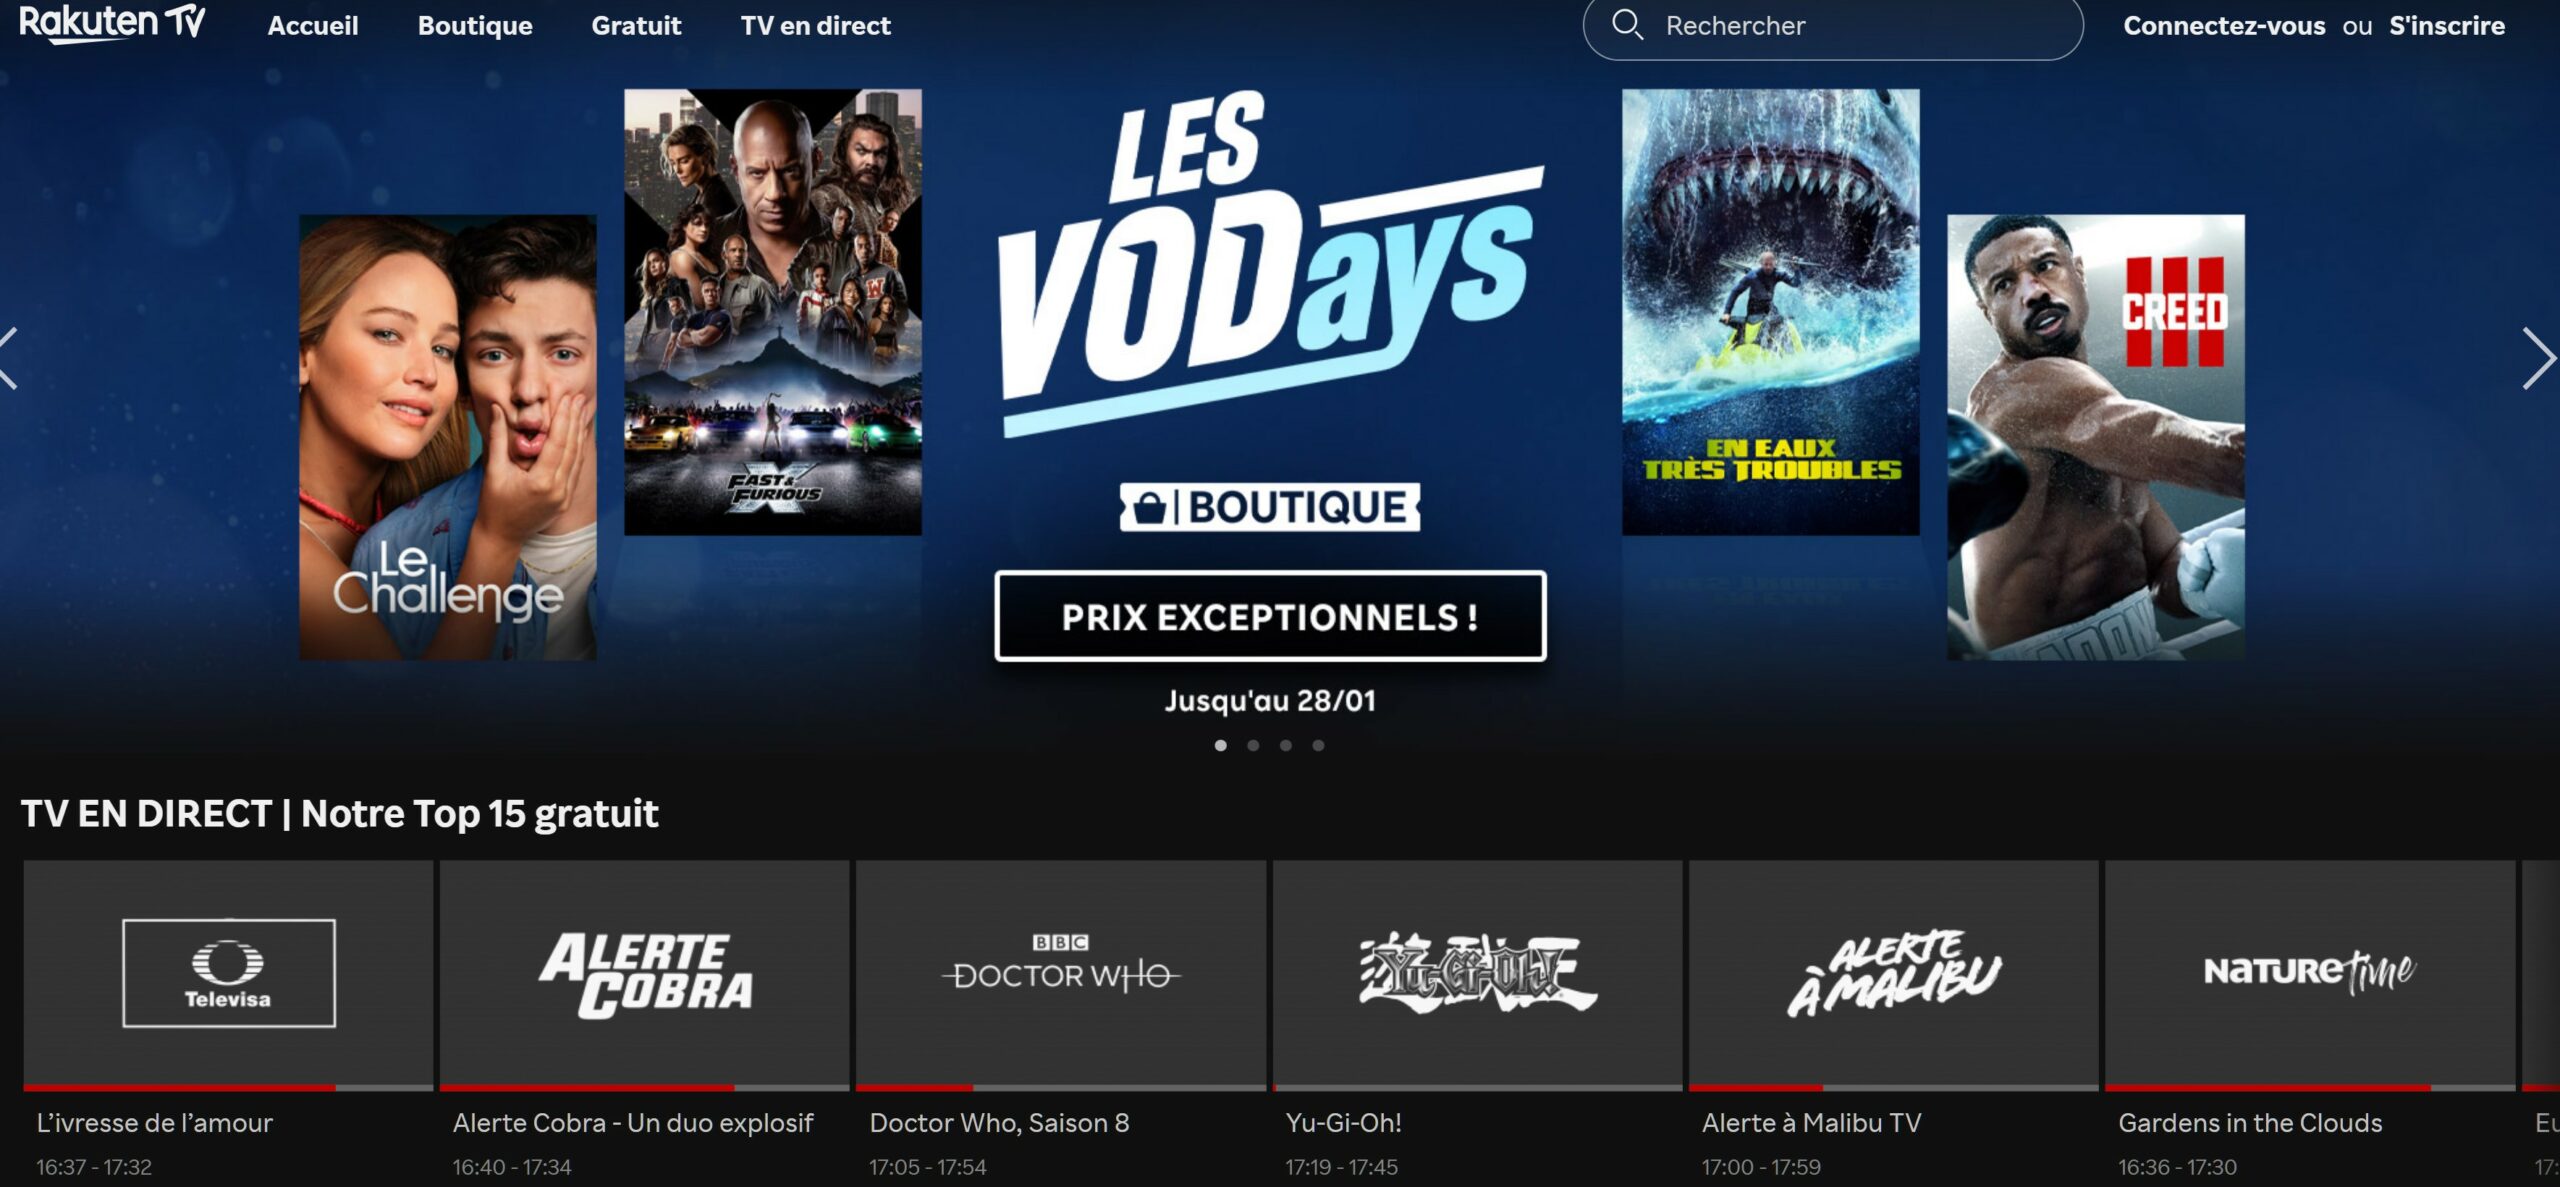Click the Boutique shopping bag badge
The width and height of the screenshot is (2560, 1187).
(1269, 507)
